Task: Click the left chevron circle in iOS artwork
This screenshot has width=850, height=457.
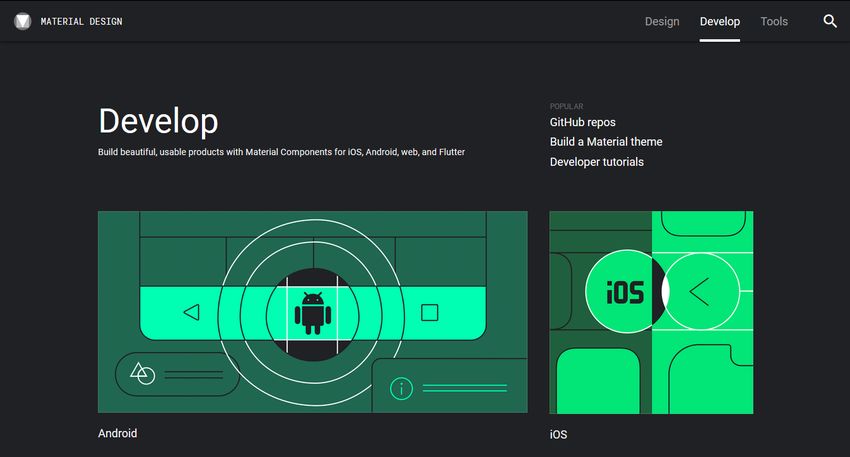Action: [x=699, y=291]
